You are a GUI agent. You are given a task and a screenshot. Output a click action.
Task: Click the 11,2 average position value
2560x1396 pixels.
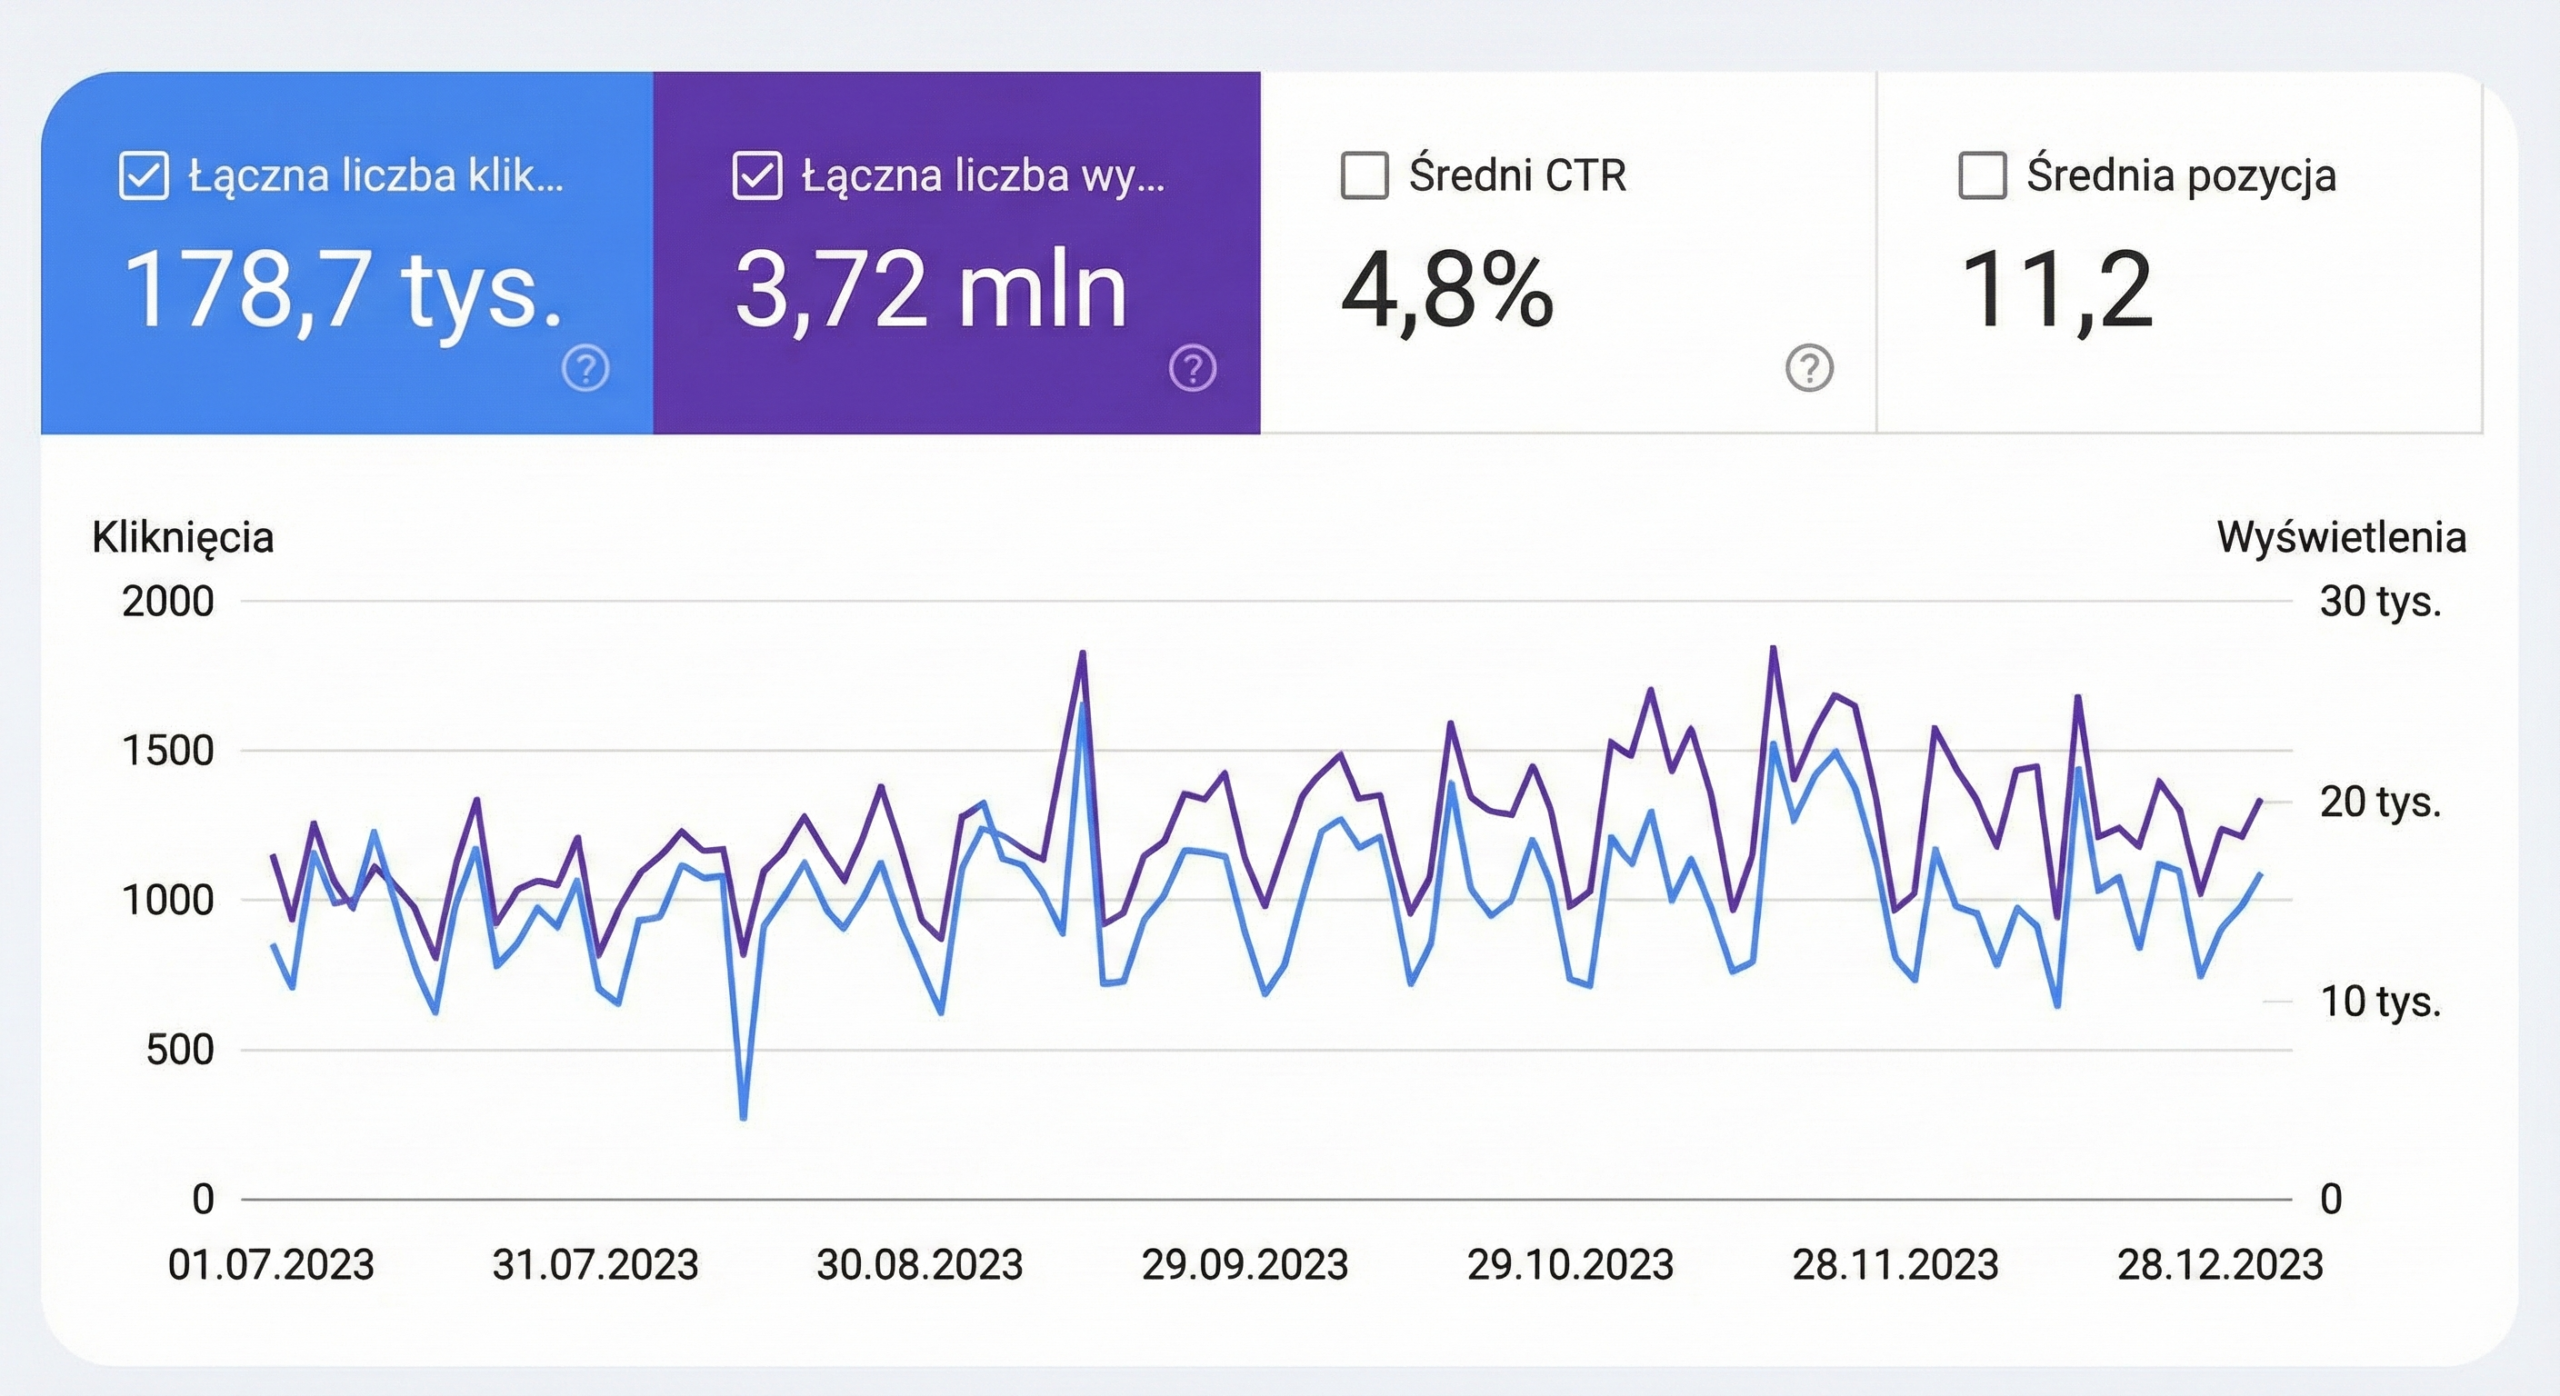[2056, 289]
